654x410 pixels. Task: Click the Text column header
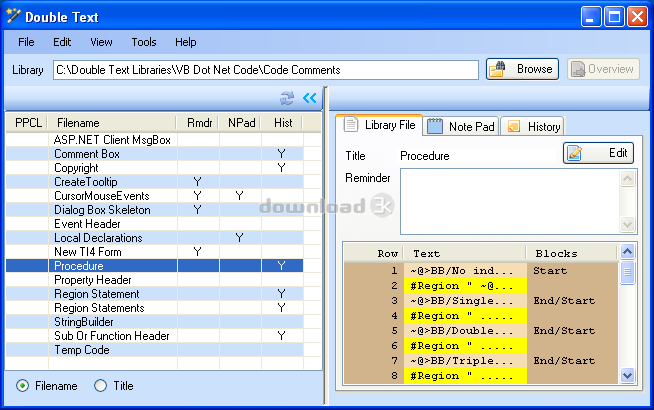click(x=465, y=253)
